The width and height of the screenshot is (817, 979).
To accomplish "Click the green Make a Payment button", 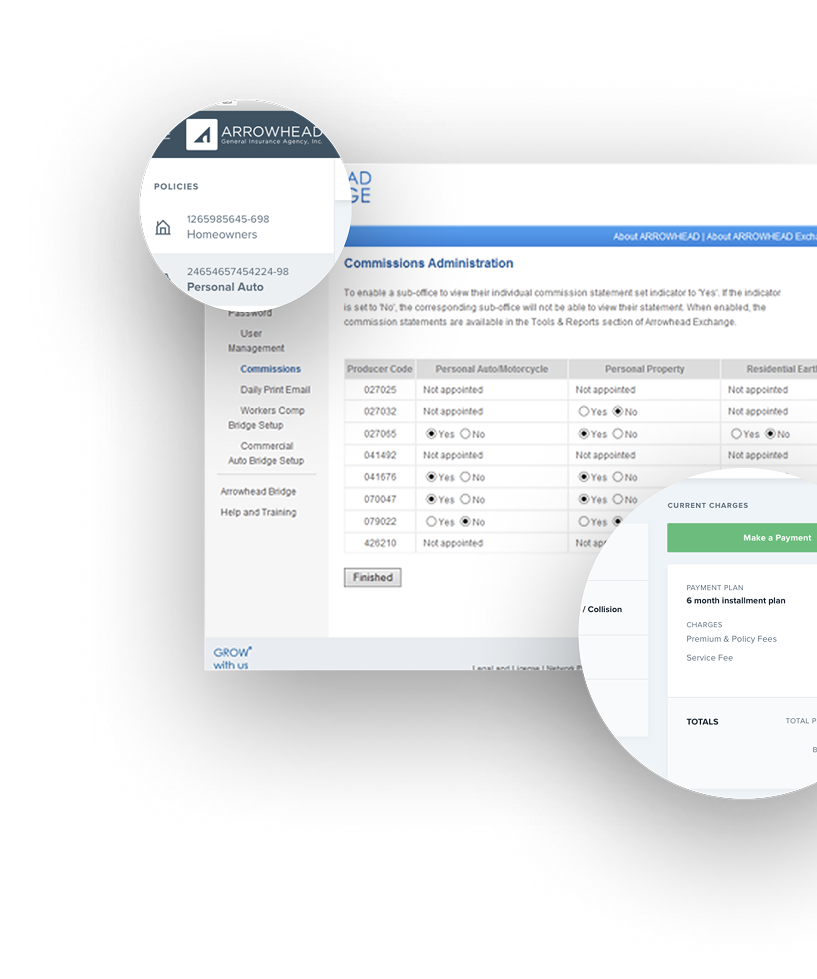I will (x=742, y=538).
